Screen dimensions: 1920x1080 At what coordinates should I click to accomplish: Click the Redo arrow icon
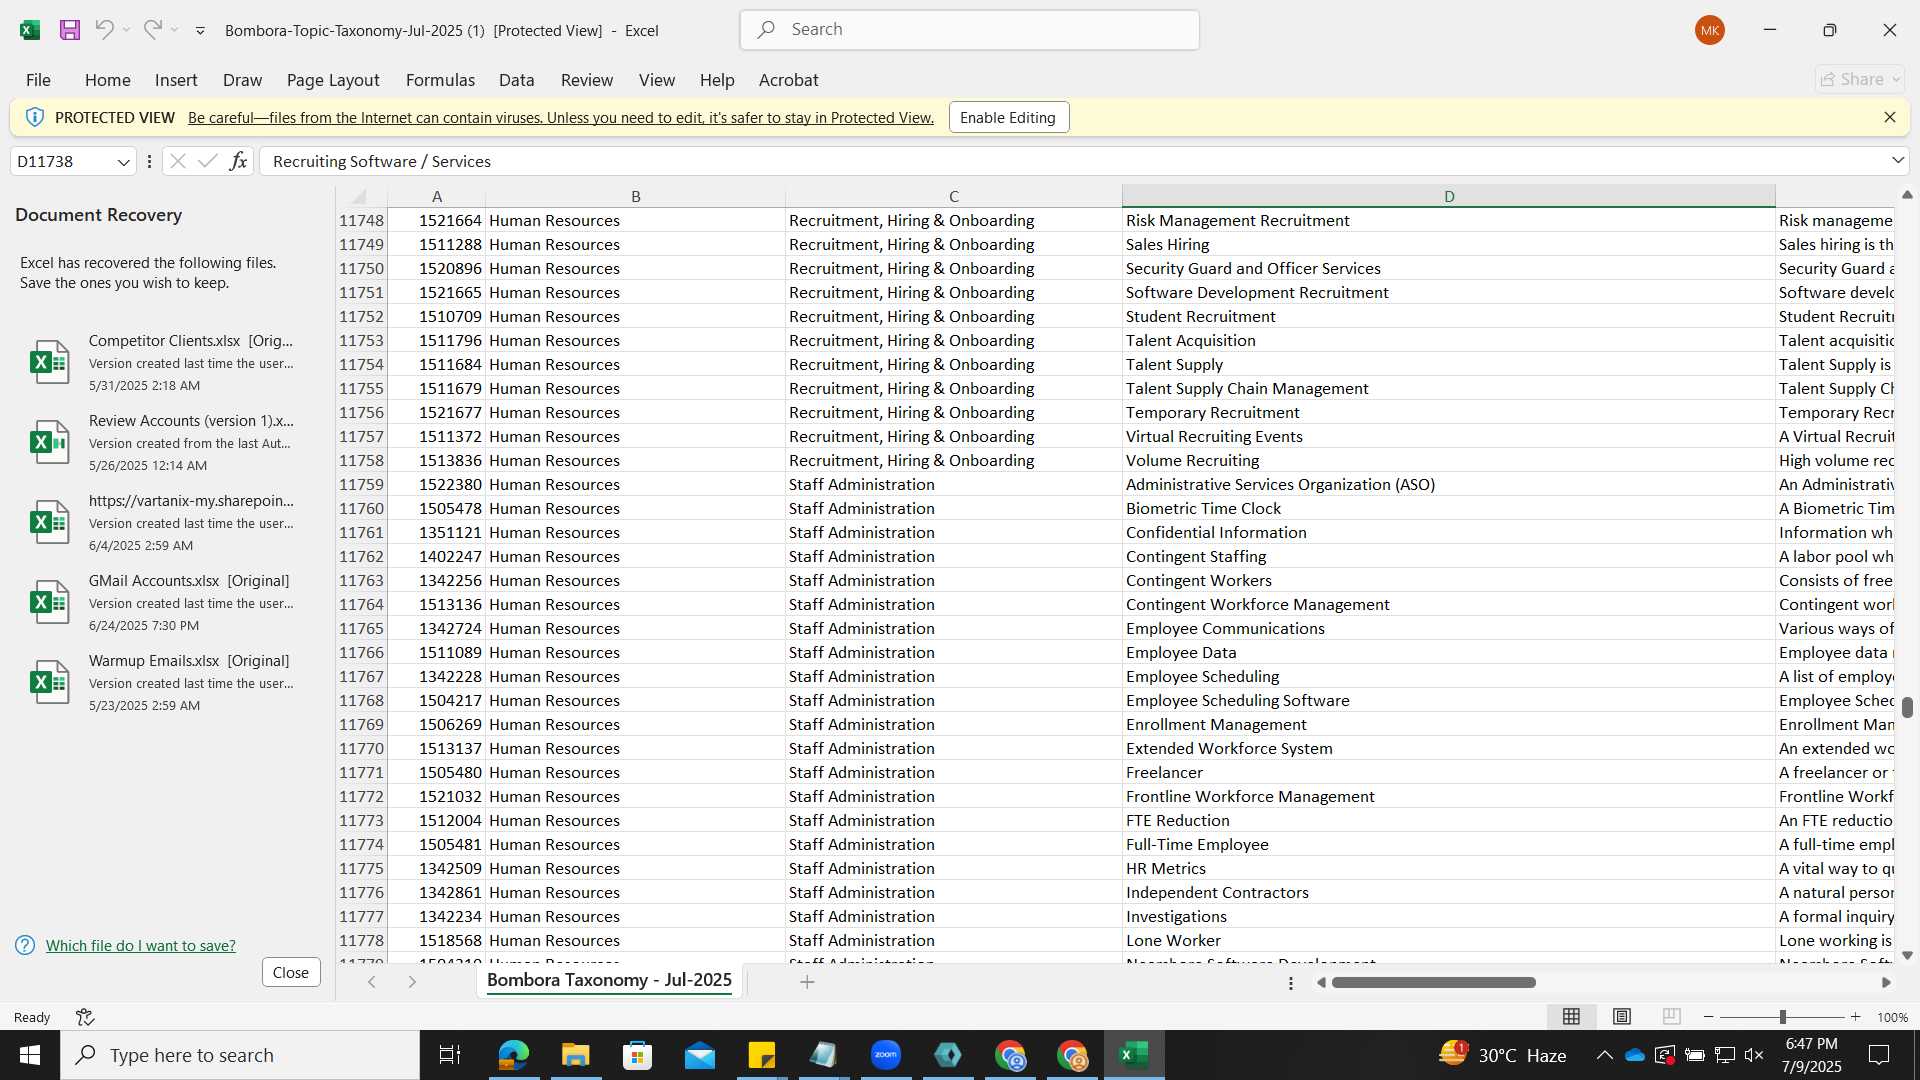pos(152,30)
